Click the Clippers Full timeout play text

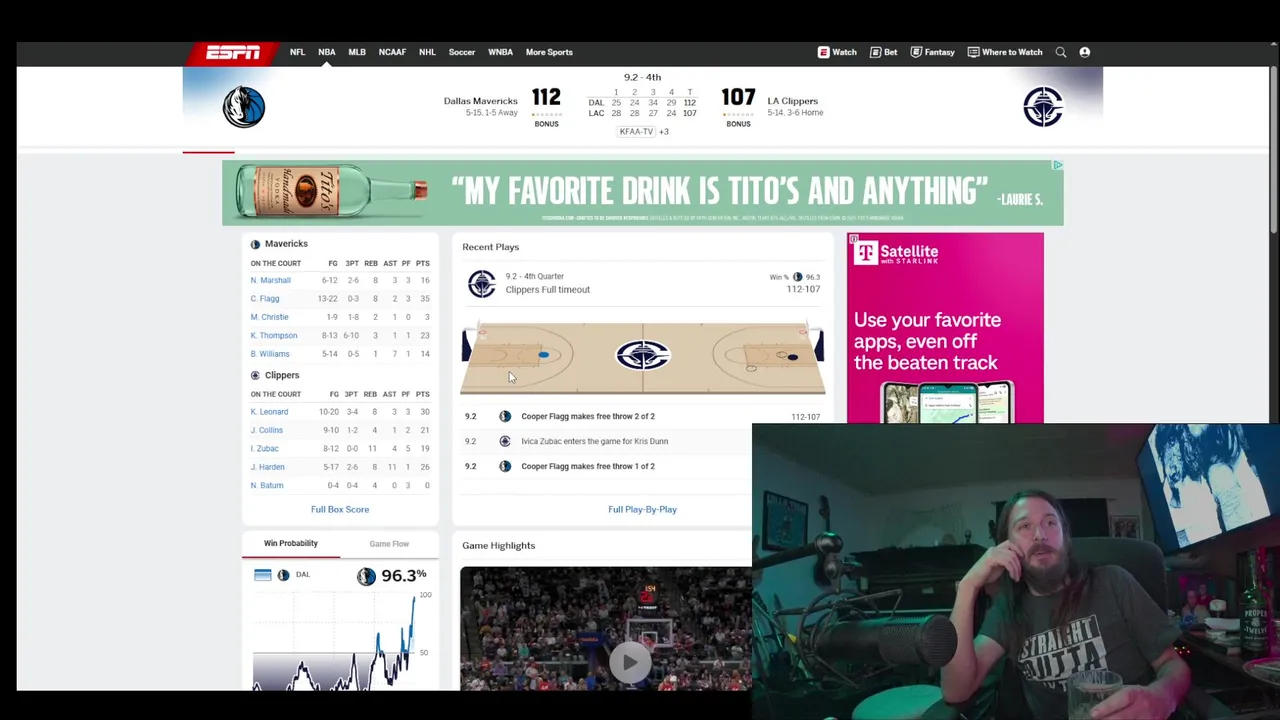548,290
